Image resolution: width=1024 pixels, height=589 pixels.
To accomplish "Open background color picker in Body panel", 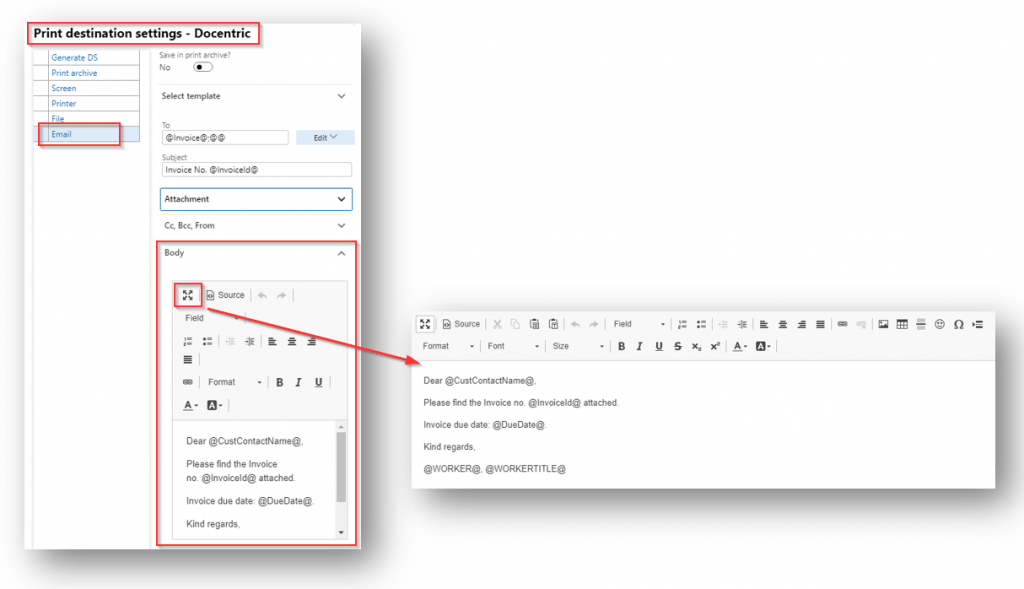I will [x=214, y=406].
